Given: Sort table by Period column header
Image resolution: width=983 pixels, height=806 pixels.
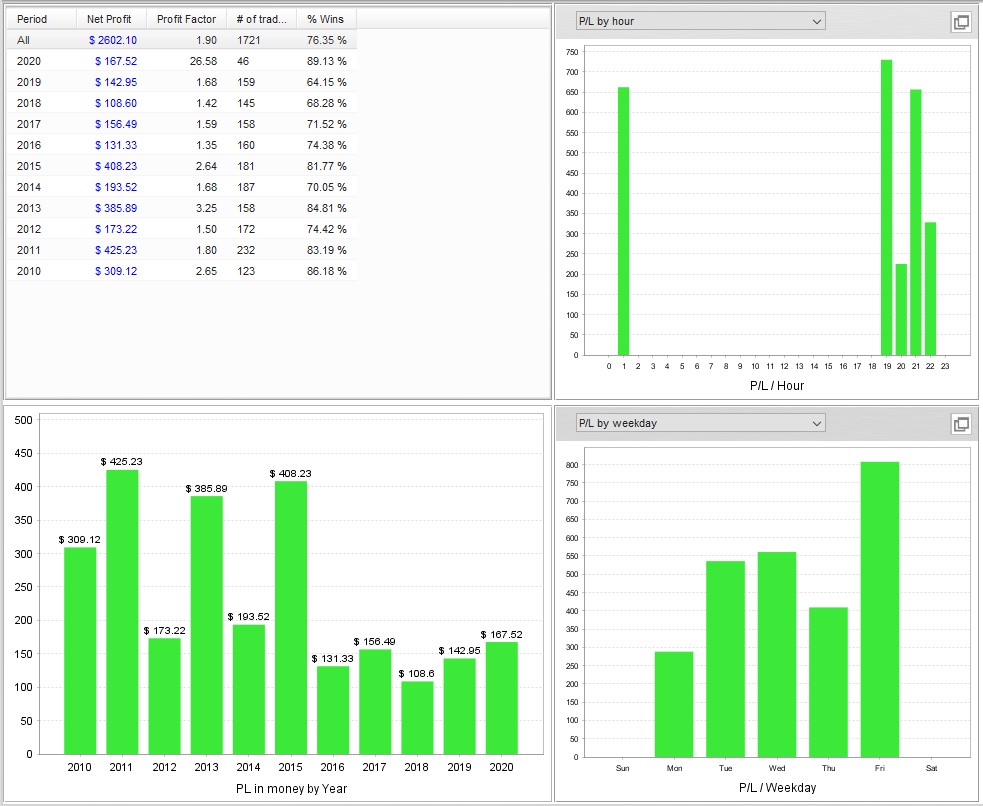Looking at the screenshot, I should 41,19.
